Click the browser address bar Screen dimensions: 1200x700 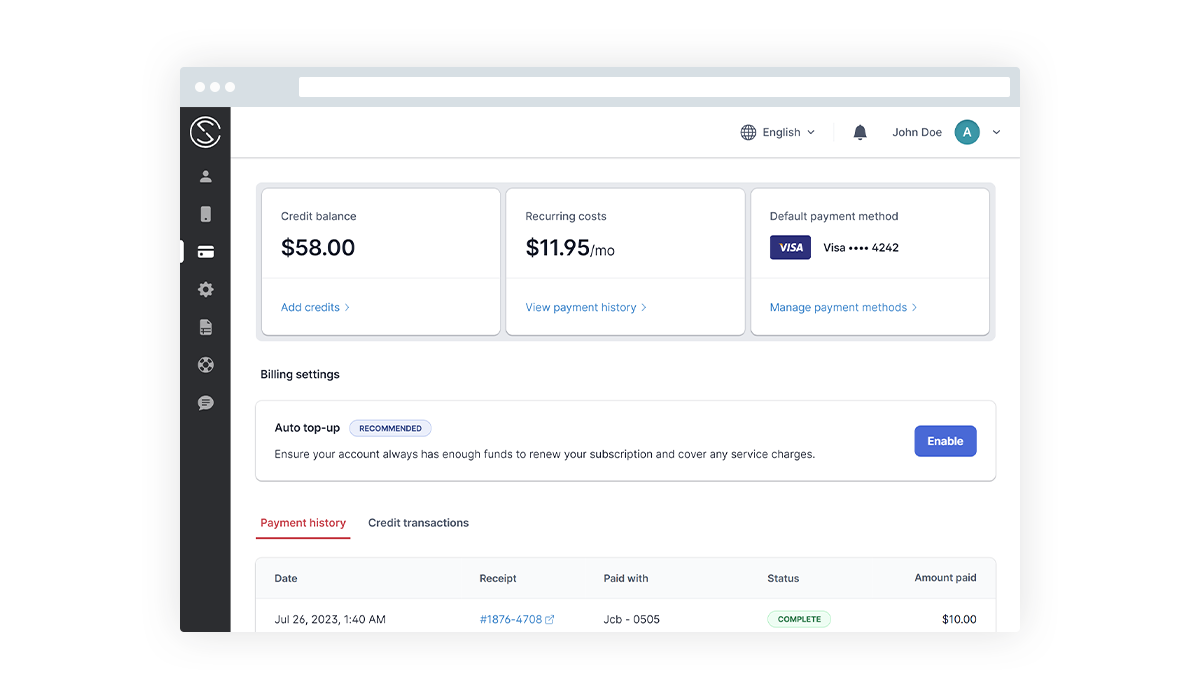point(654,87)
